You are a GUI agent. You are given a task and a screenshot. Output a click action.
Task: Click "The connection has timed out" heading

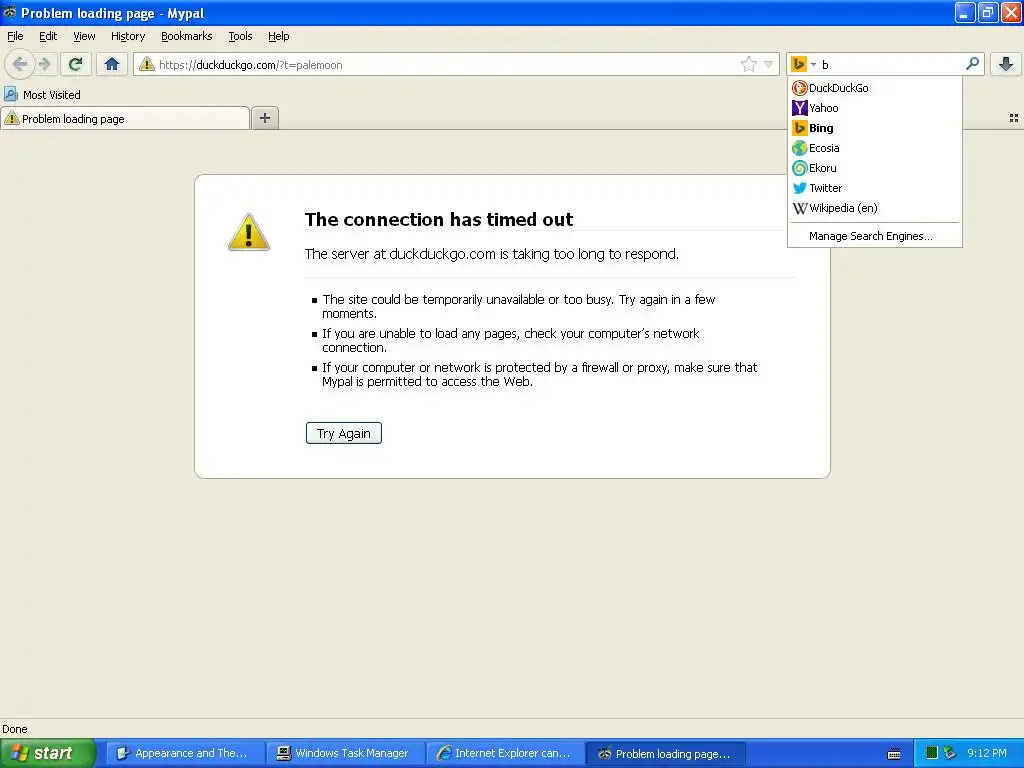coord(439,219)
